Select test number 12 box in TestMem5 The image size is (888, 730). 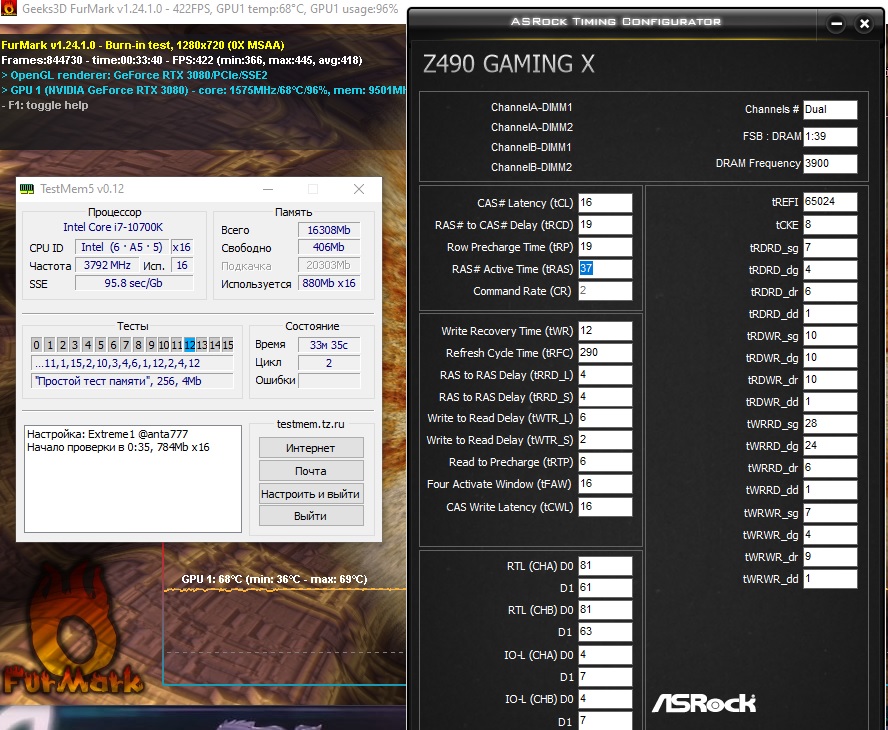coord(189,345)
